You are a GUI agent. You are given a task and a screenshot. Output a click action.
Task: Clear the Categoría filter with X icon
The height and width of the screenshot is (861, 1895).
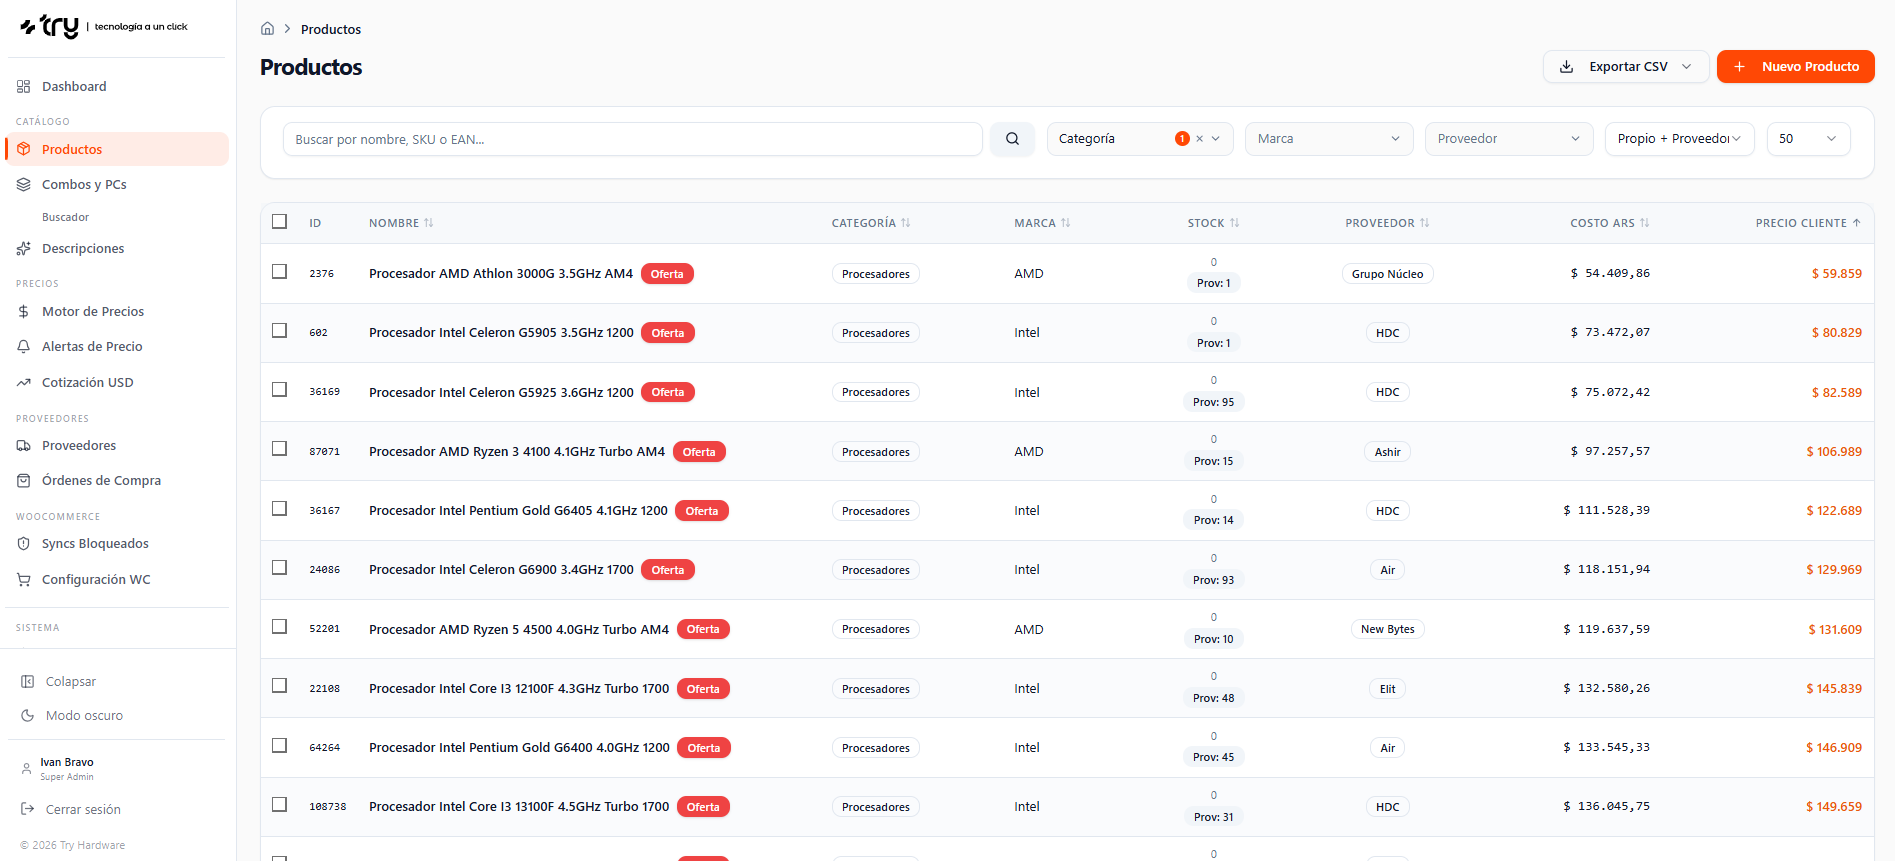[1200, 139]
